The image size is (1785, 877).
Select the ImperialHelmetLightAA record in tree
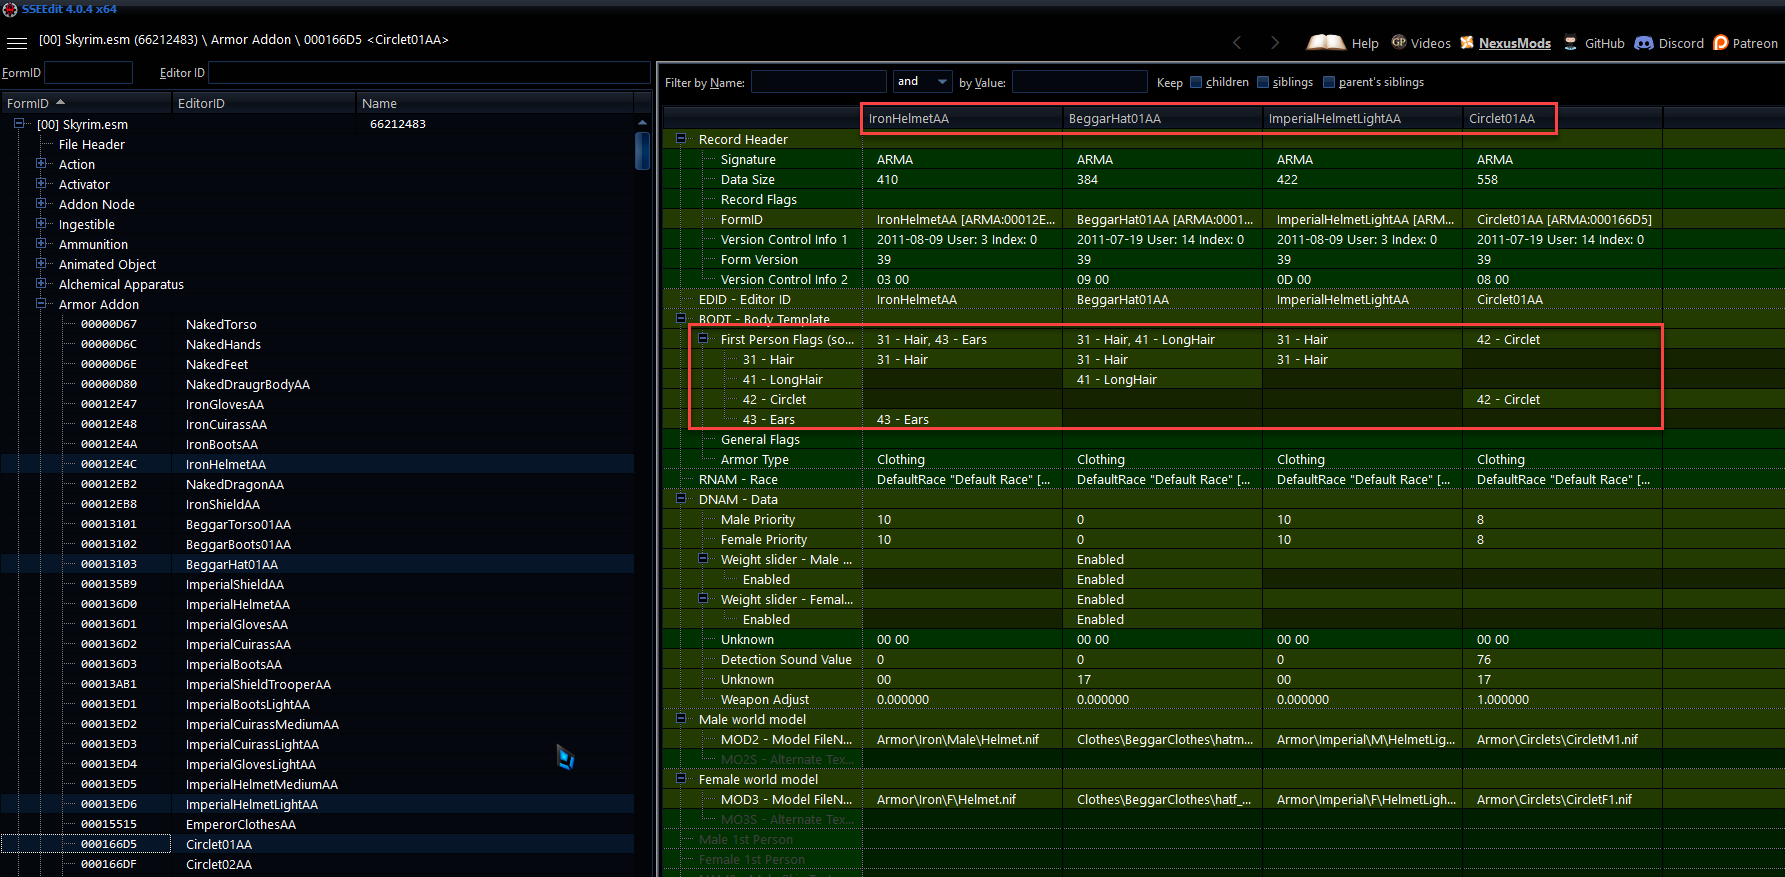317,804
